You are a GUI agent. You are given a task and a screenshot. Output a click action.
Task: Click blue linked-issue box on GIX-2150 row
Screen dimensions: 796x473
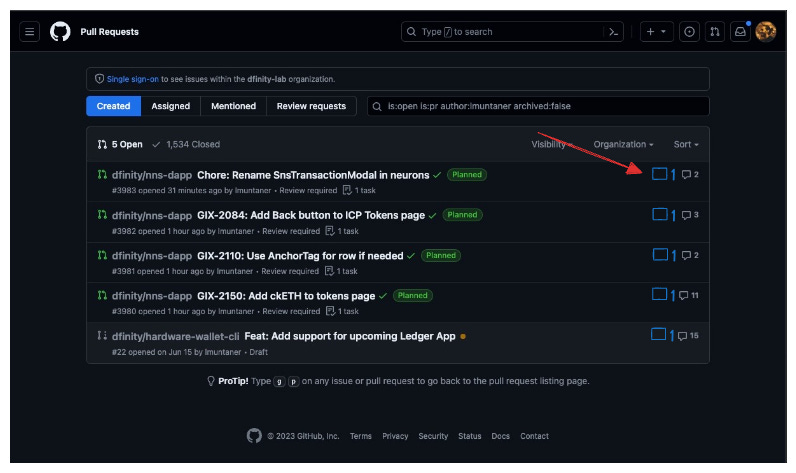(659, 294)
